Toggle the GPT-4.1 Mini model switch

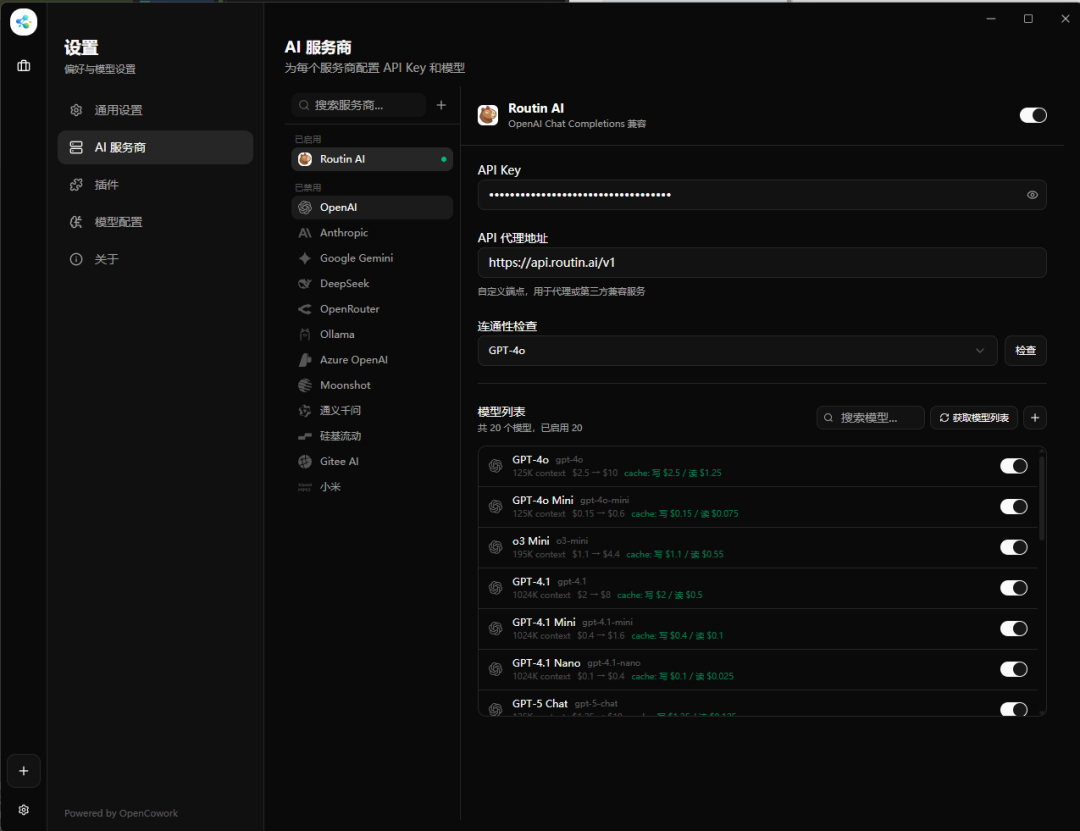pos(1013,628)
